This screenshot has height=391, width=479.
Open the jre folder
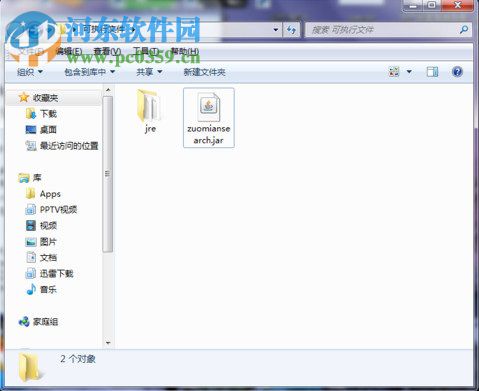[149, 111]
